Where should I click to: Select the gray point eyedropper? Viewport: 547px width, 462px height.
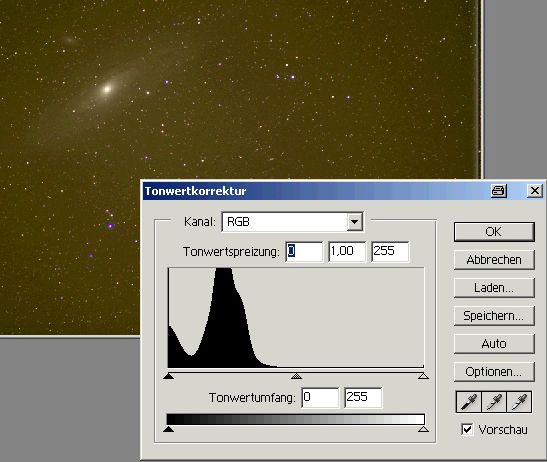494,402
